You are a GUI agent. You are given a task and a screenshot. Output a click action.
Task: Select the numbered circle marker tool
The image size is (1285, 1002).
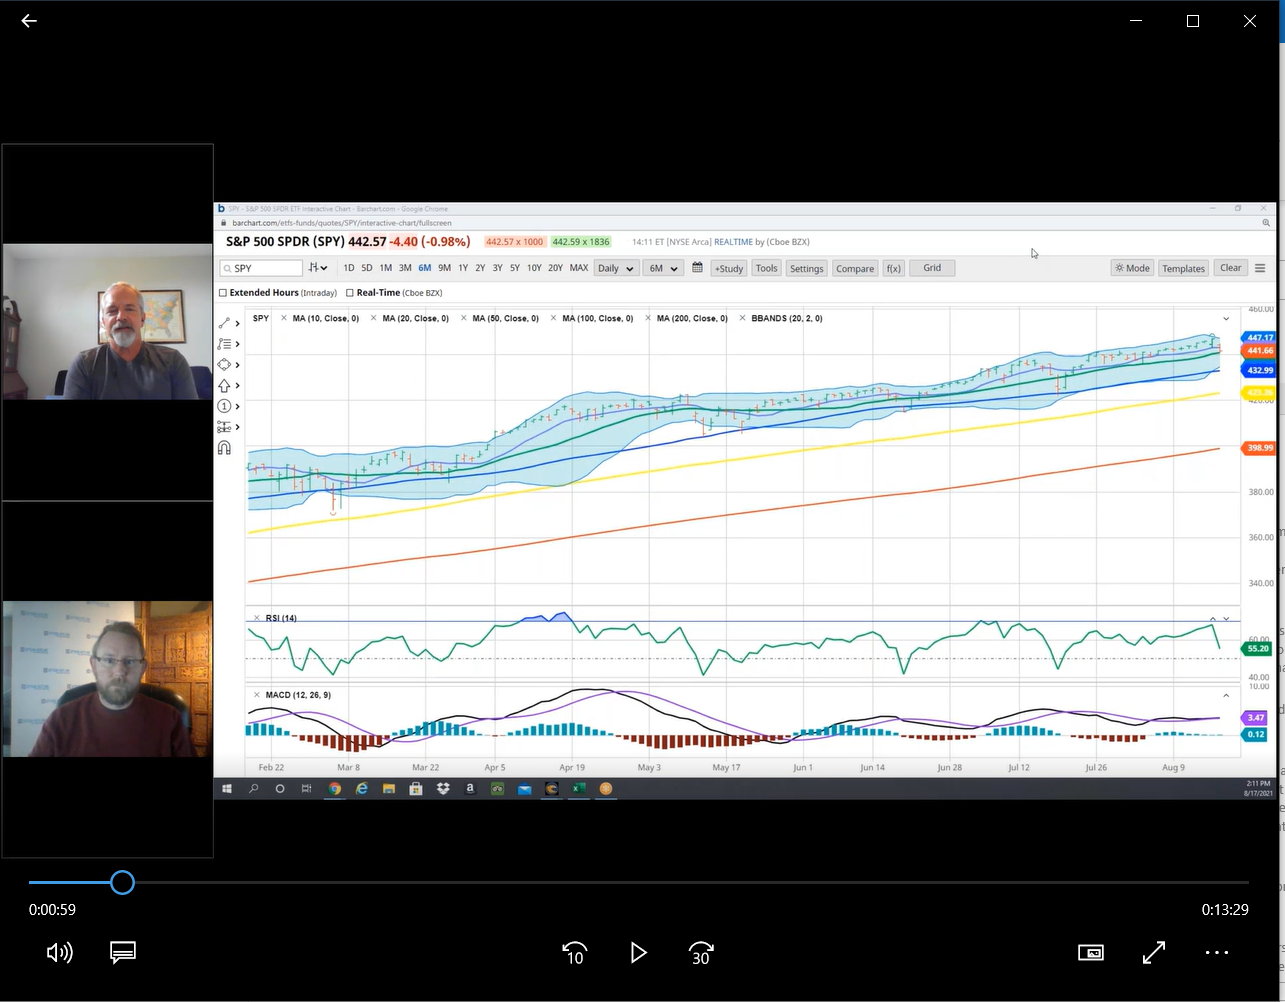224,406
